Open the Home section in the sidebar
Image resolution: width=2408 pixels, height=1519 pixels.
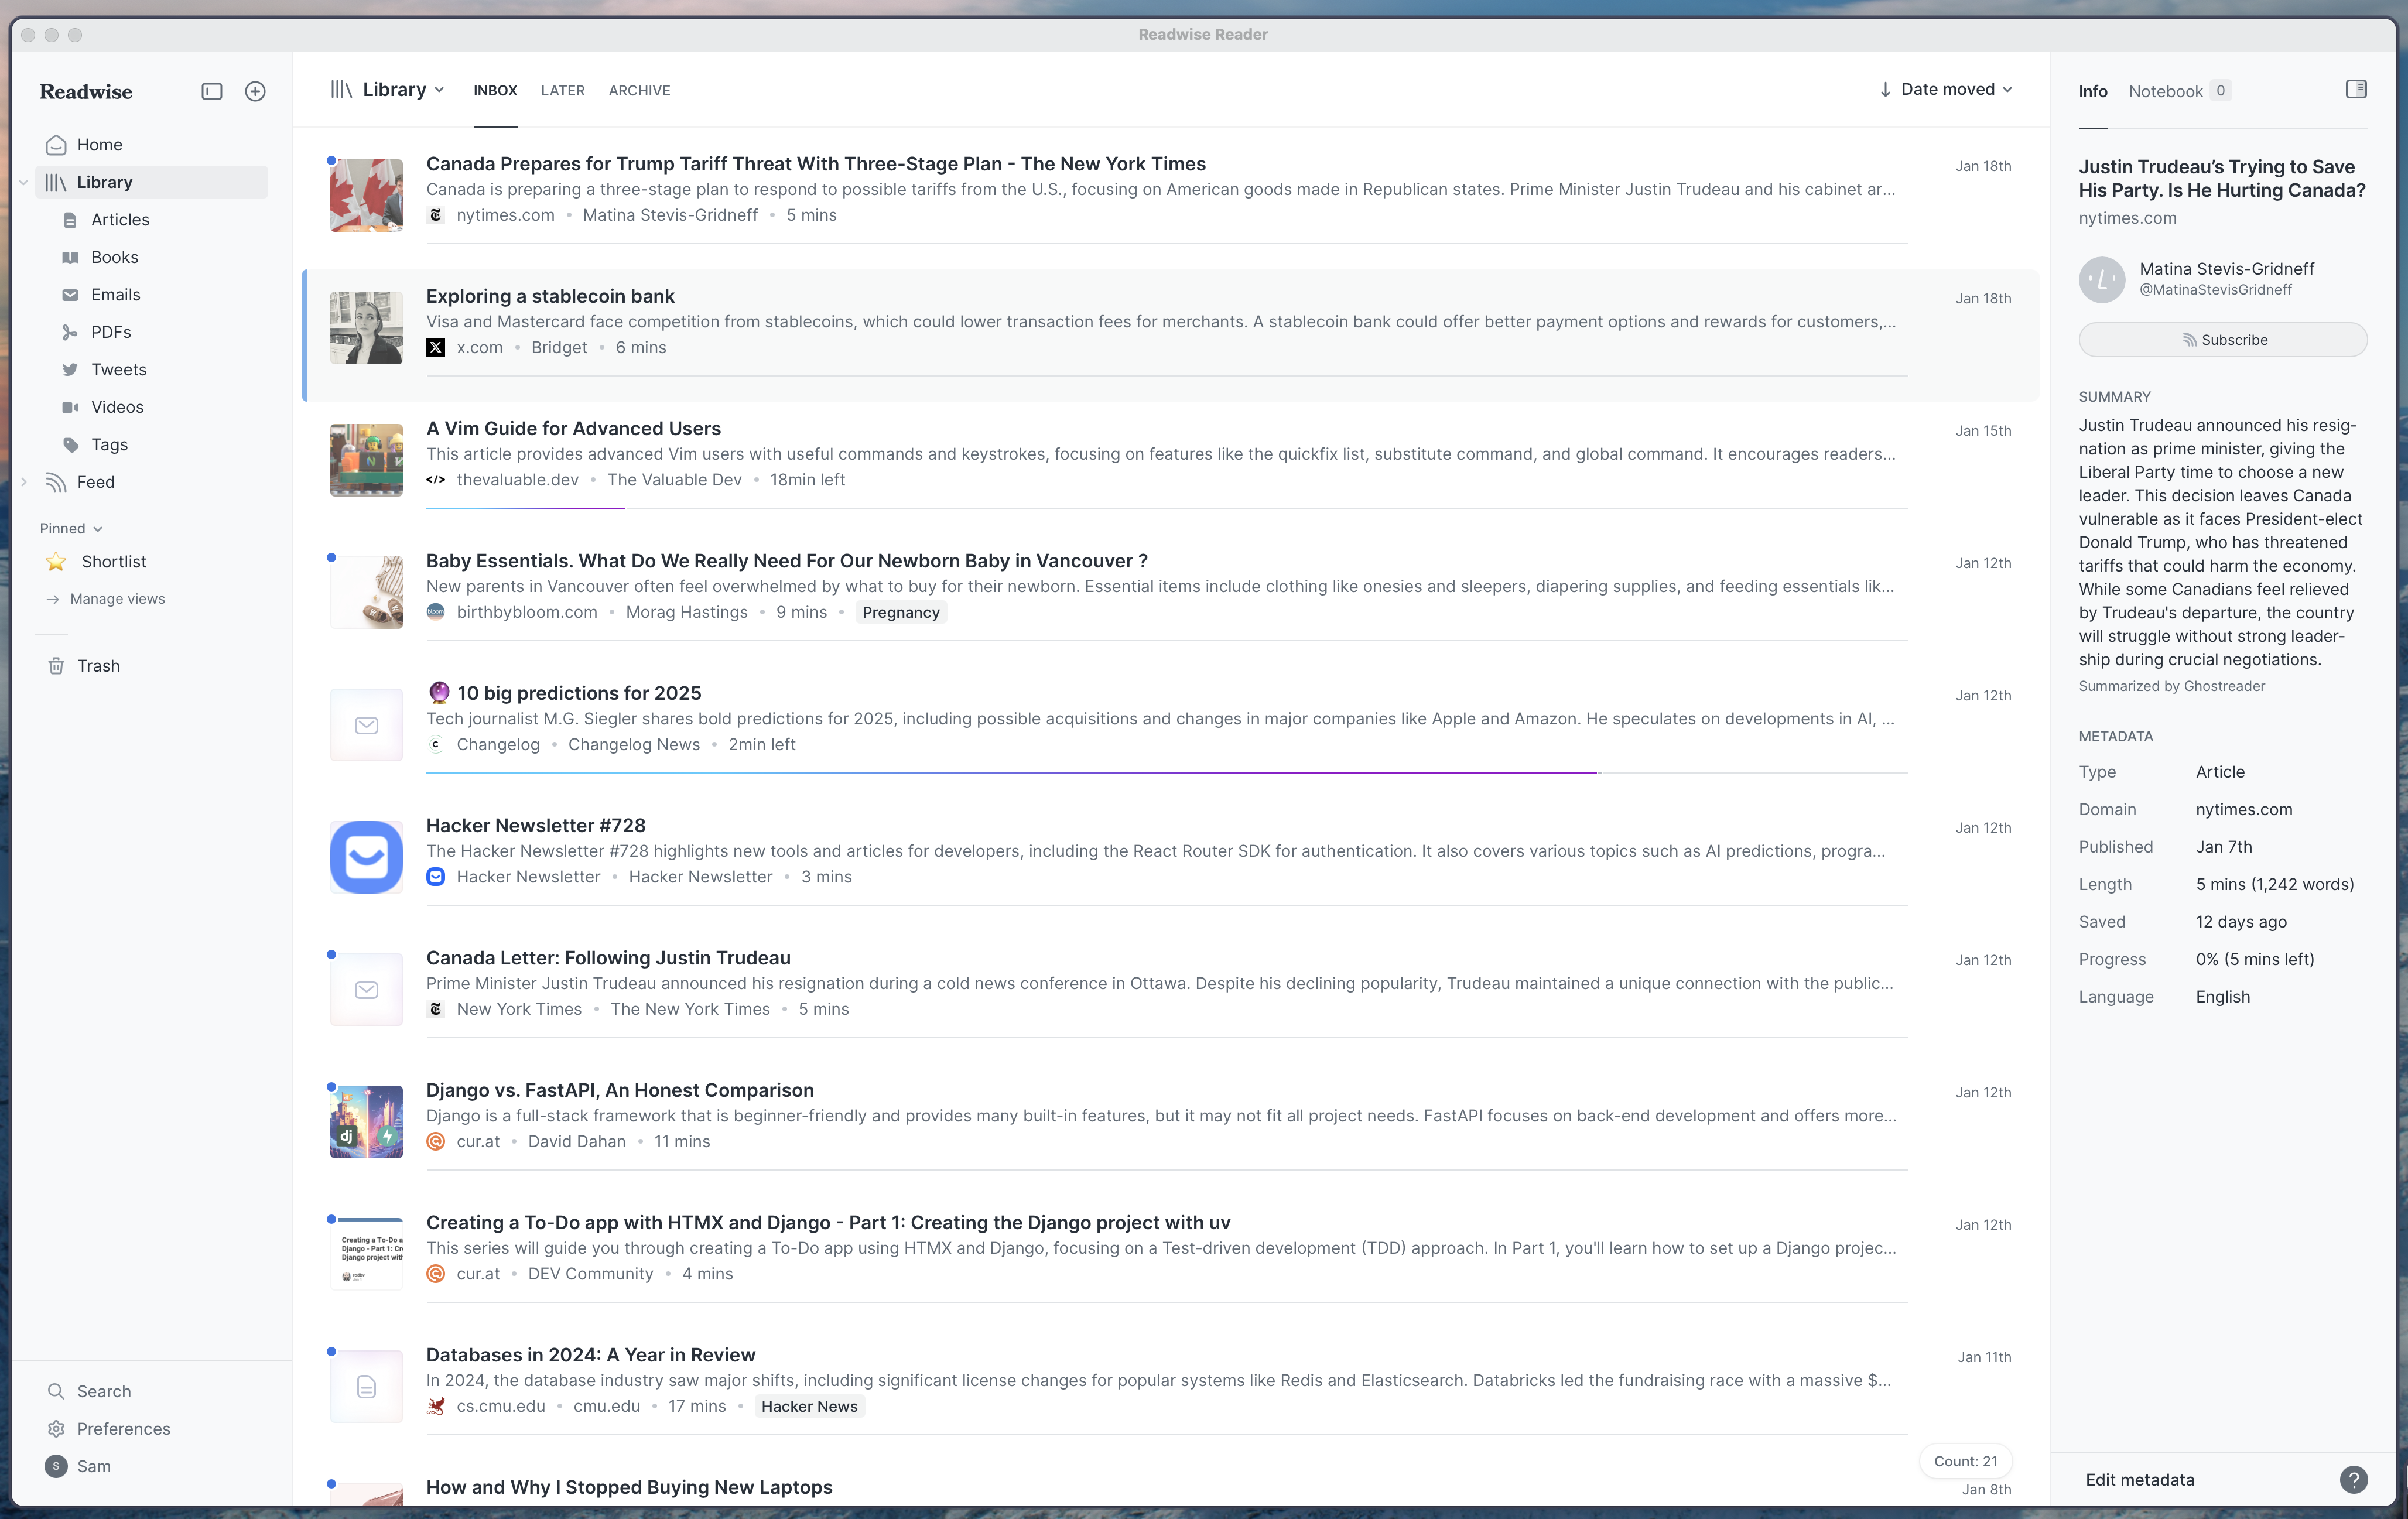pyautogui.click(x=99, y=144)
